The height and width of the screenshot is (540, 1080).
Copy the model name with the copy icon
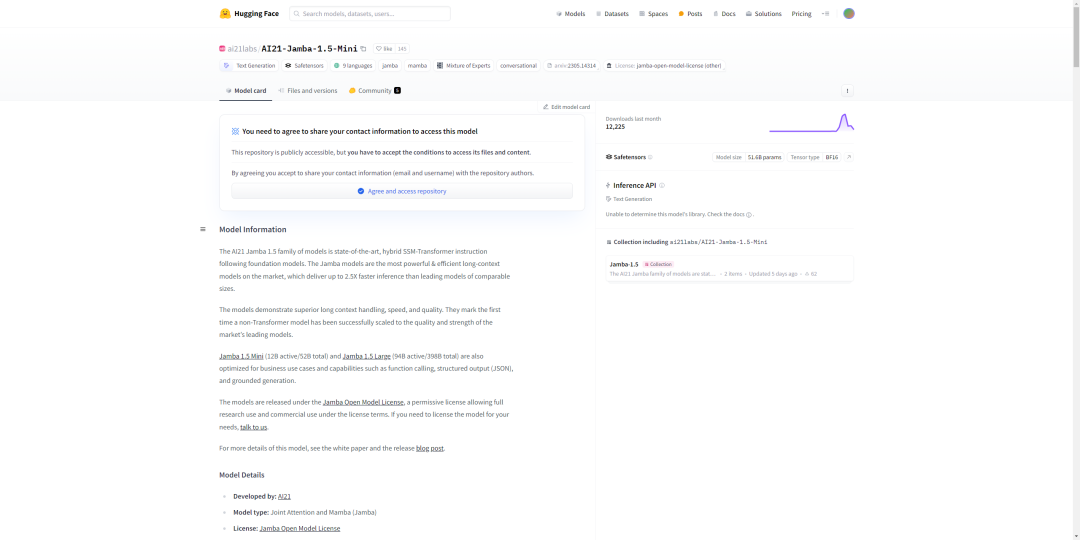[x=363, y=48]
